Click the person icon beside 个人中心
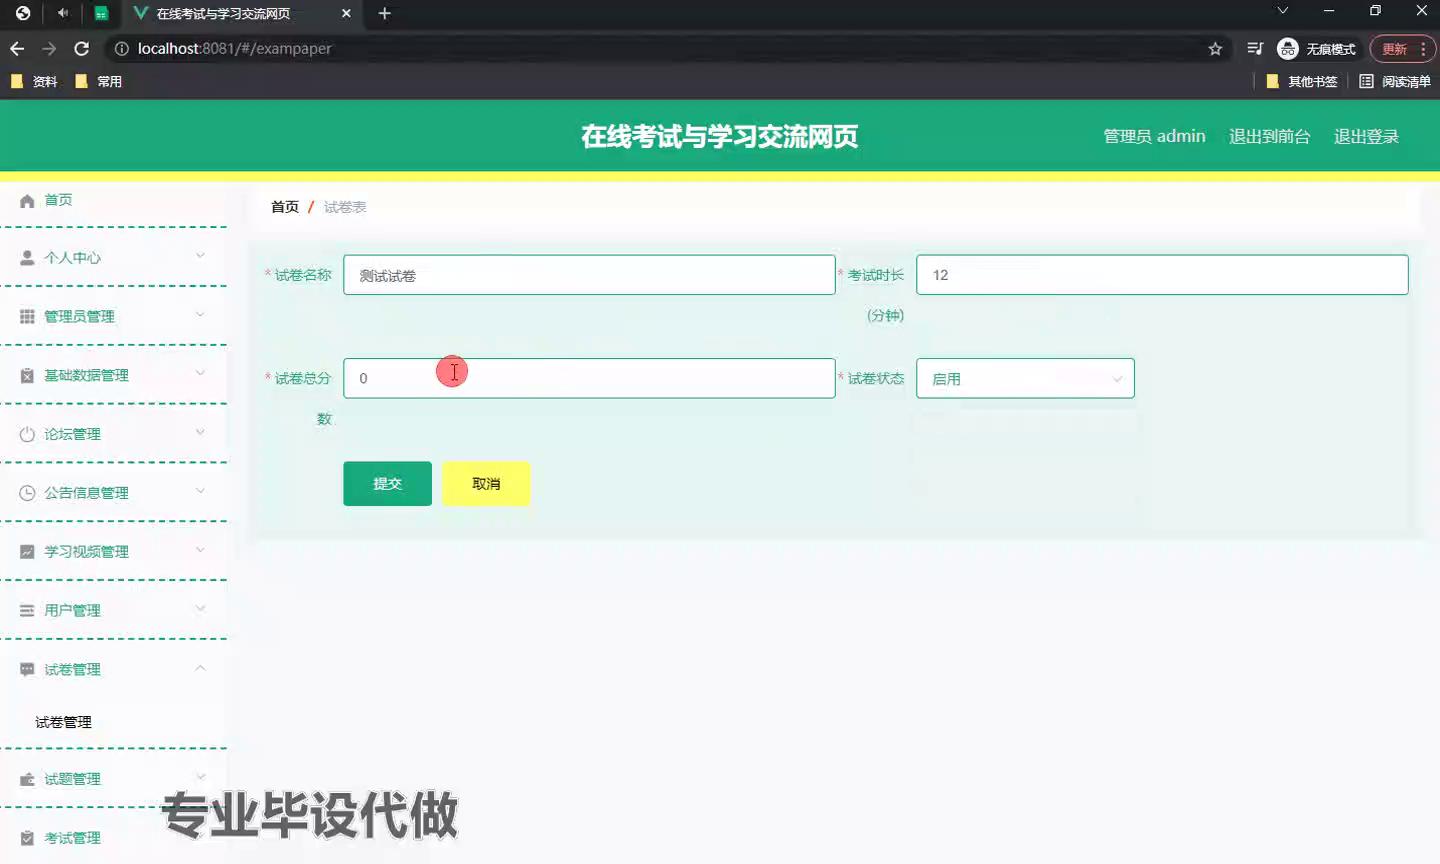 pyautogui.click(x=27, y=258)
